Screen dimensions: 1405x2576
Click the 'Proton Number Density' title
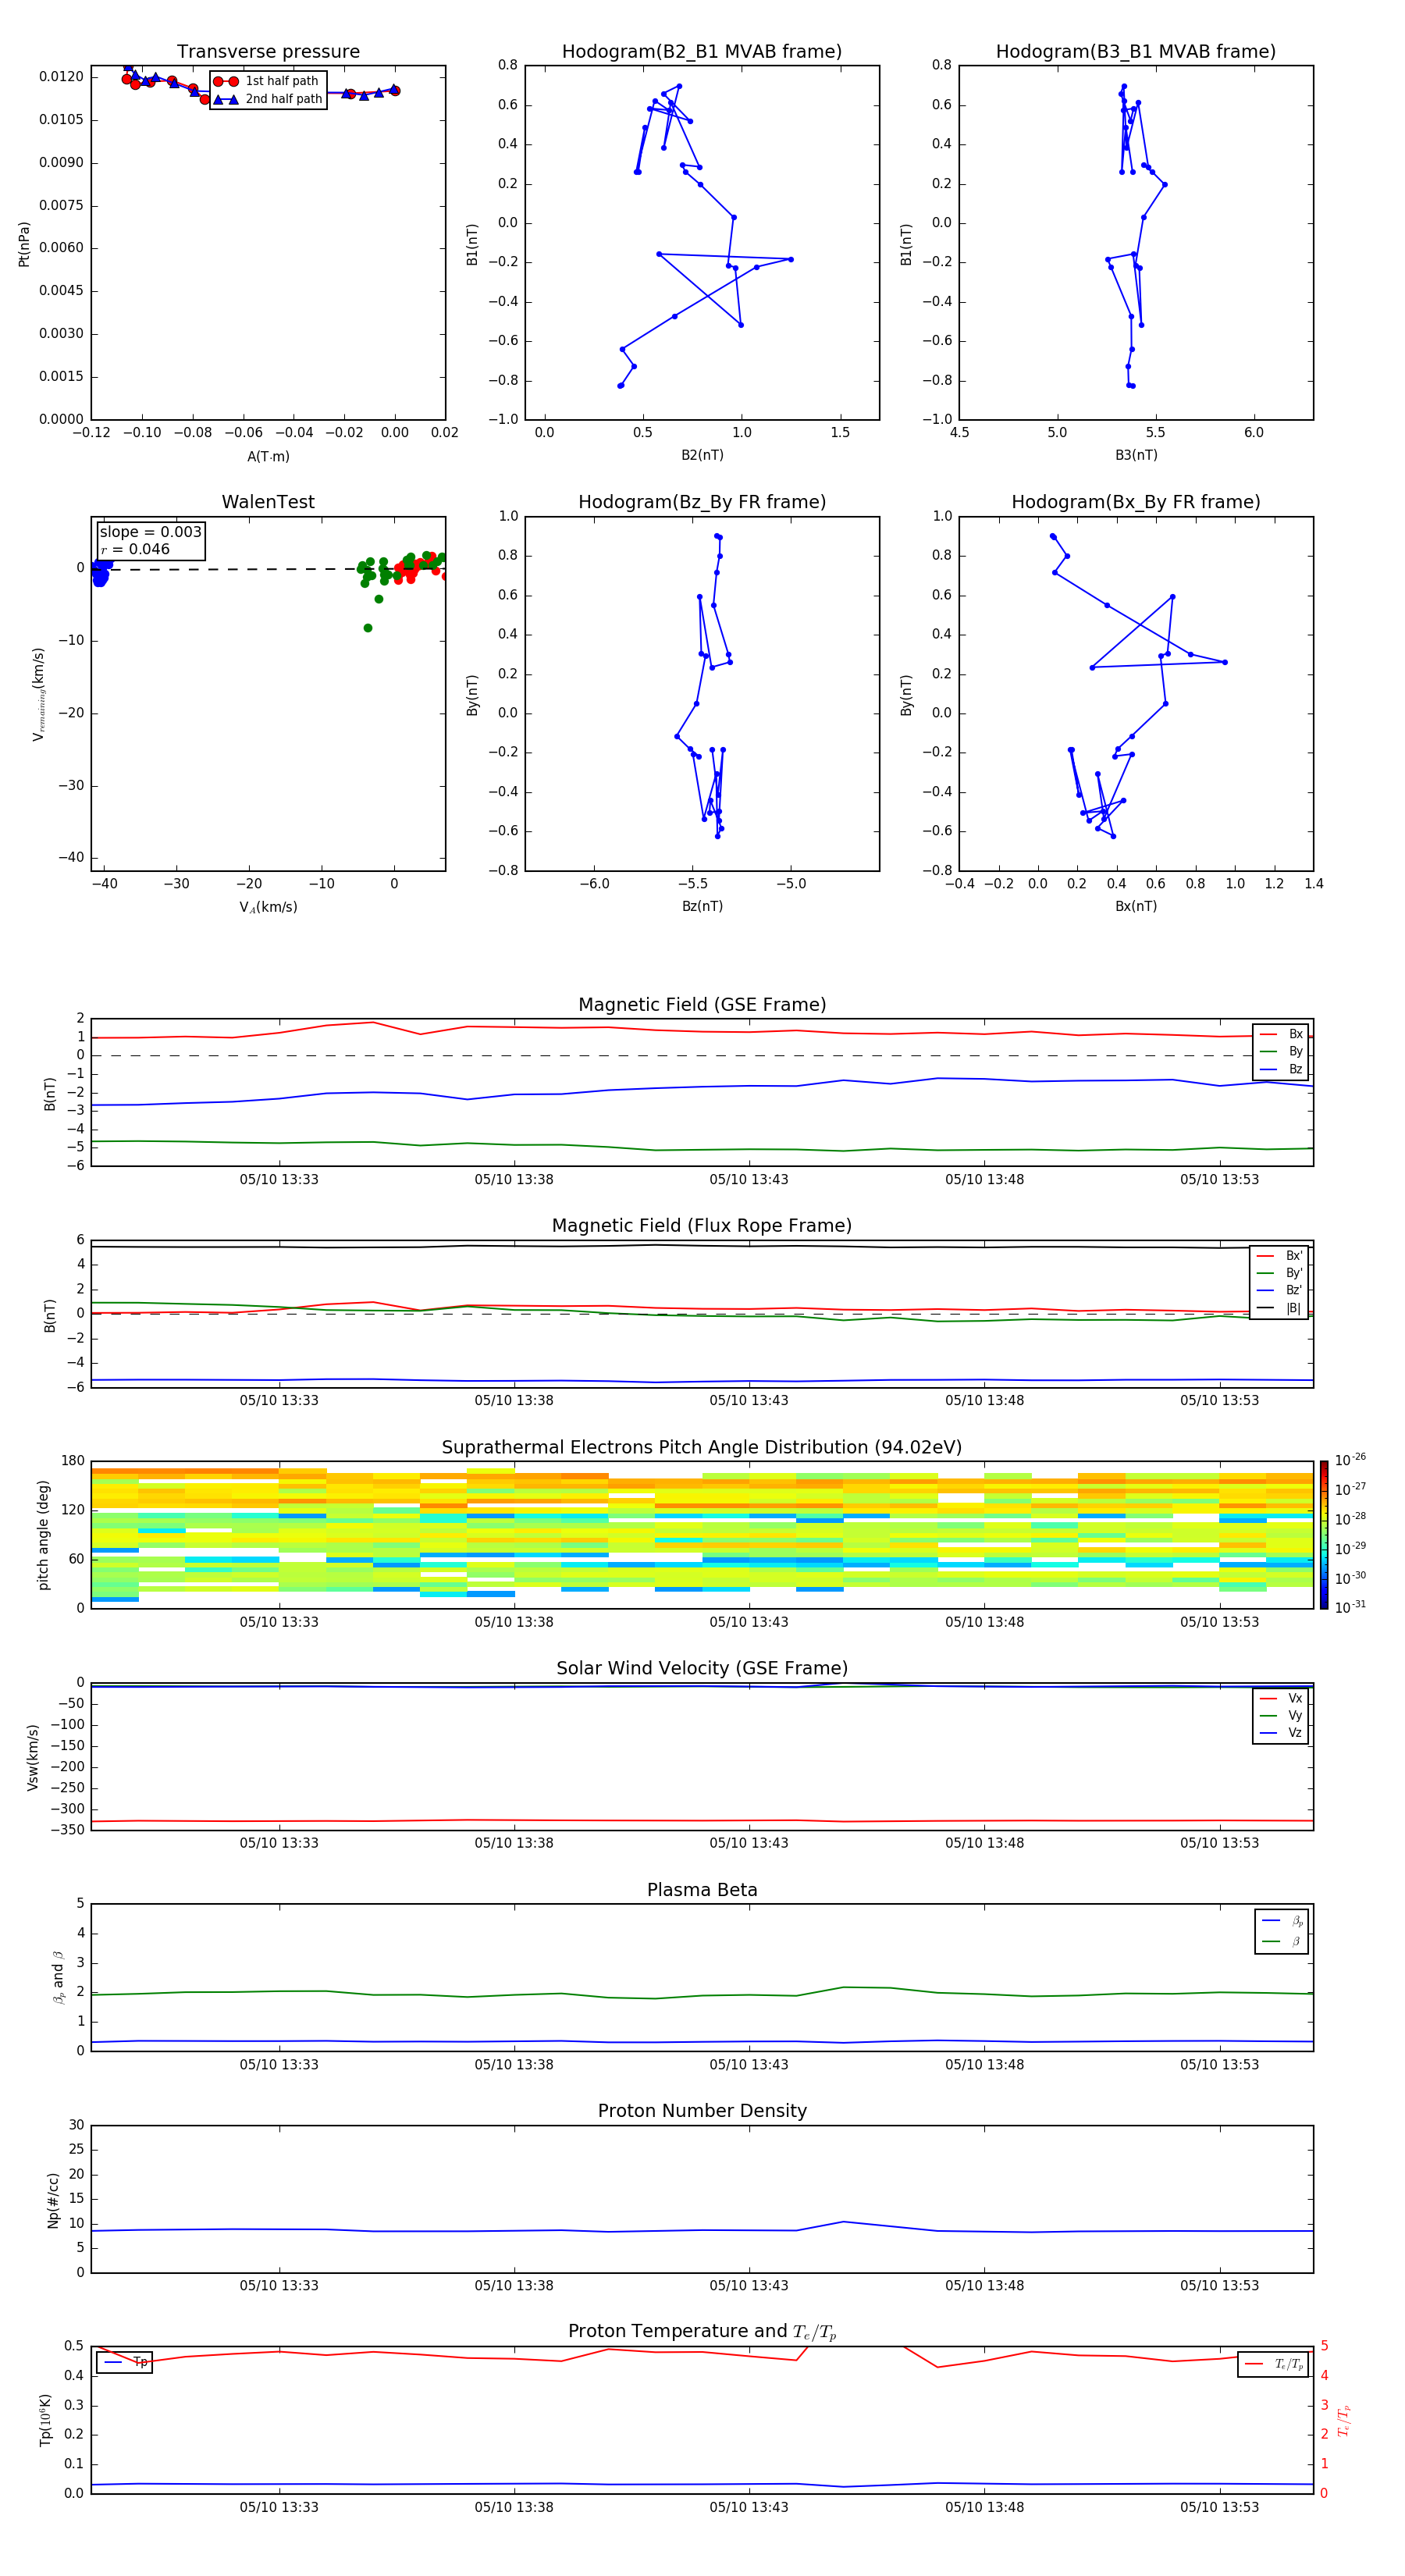tap(702, 2111)
